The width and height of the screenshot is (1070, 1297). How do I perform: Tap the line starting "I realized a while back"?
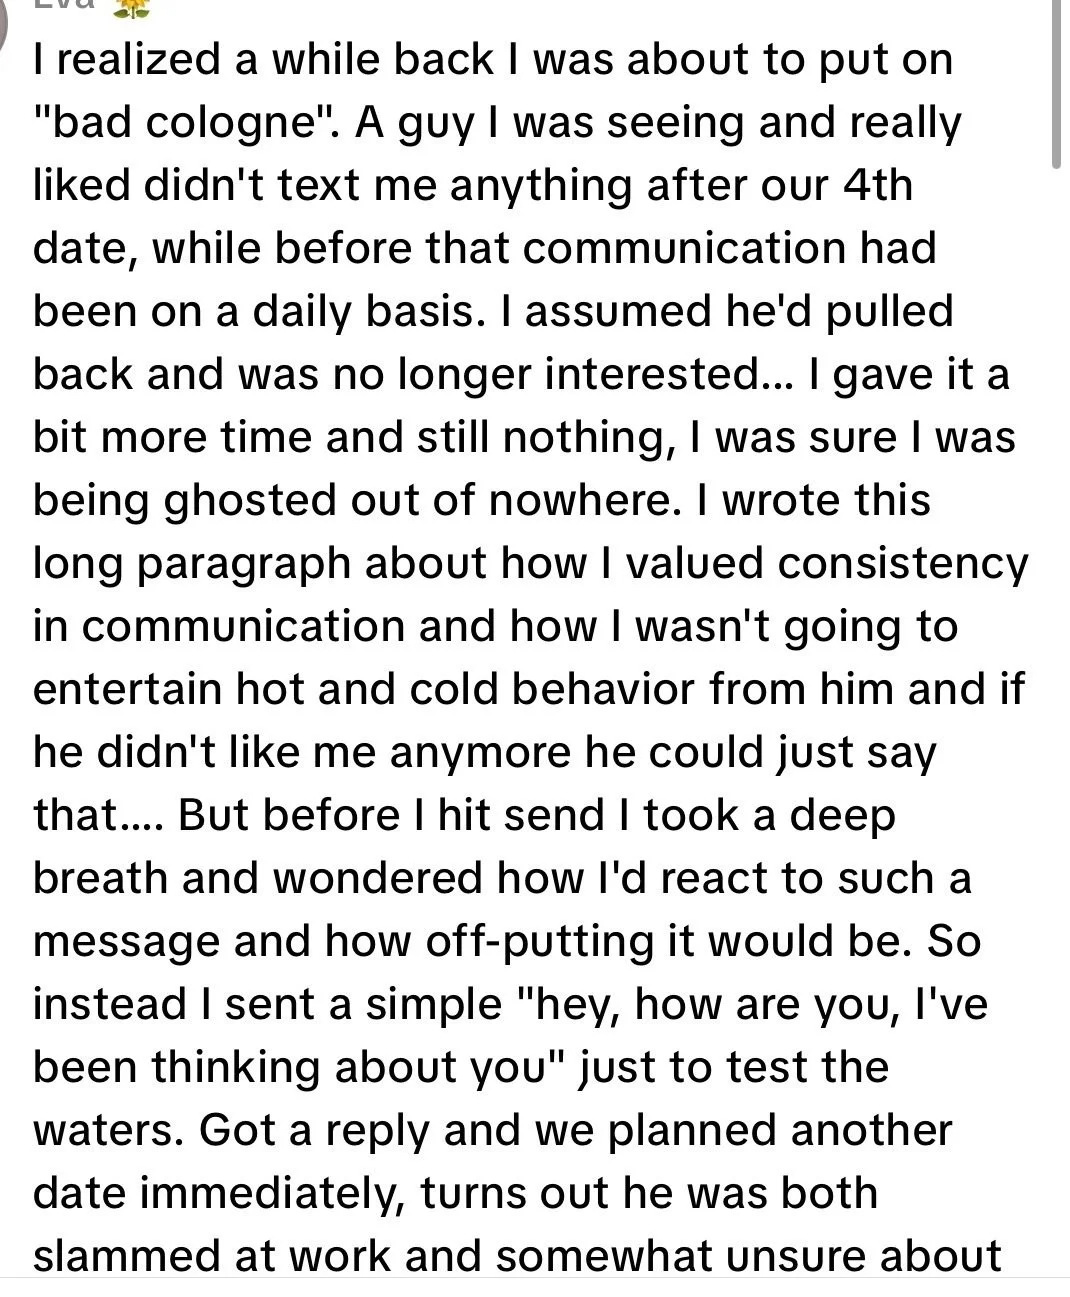coord(493,60)
